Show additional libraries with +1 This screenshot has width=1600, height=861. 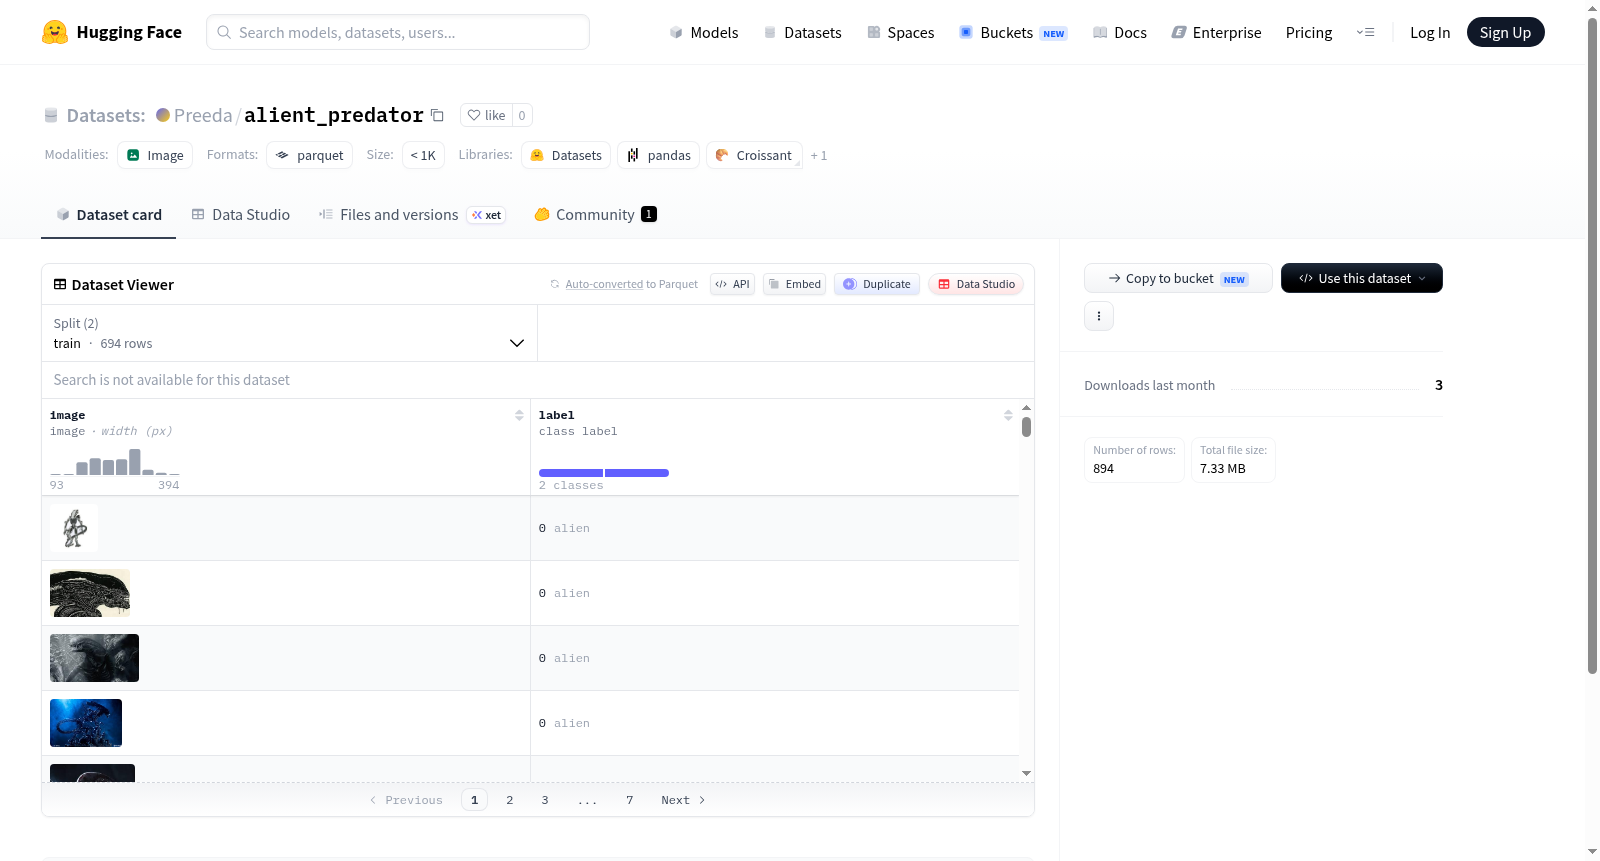pyautogui.click(x=819, y=155)
